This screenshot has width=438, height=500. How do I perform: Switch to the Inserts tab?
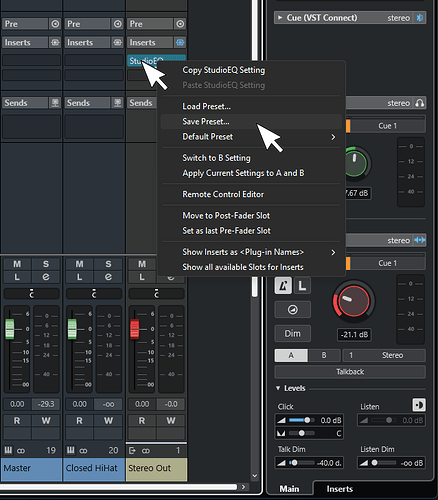point(339,489)
